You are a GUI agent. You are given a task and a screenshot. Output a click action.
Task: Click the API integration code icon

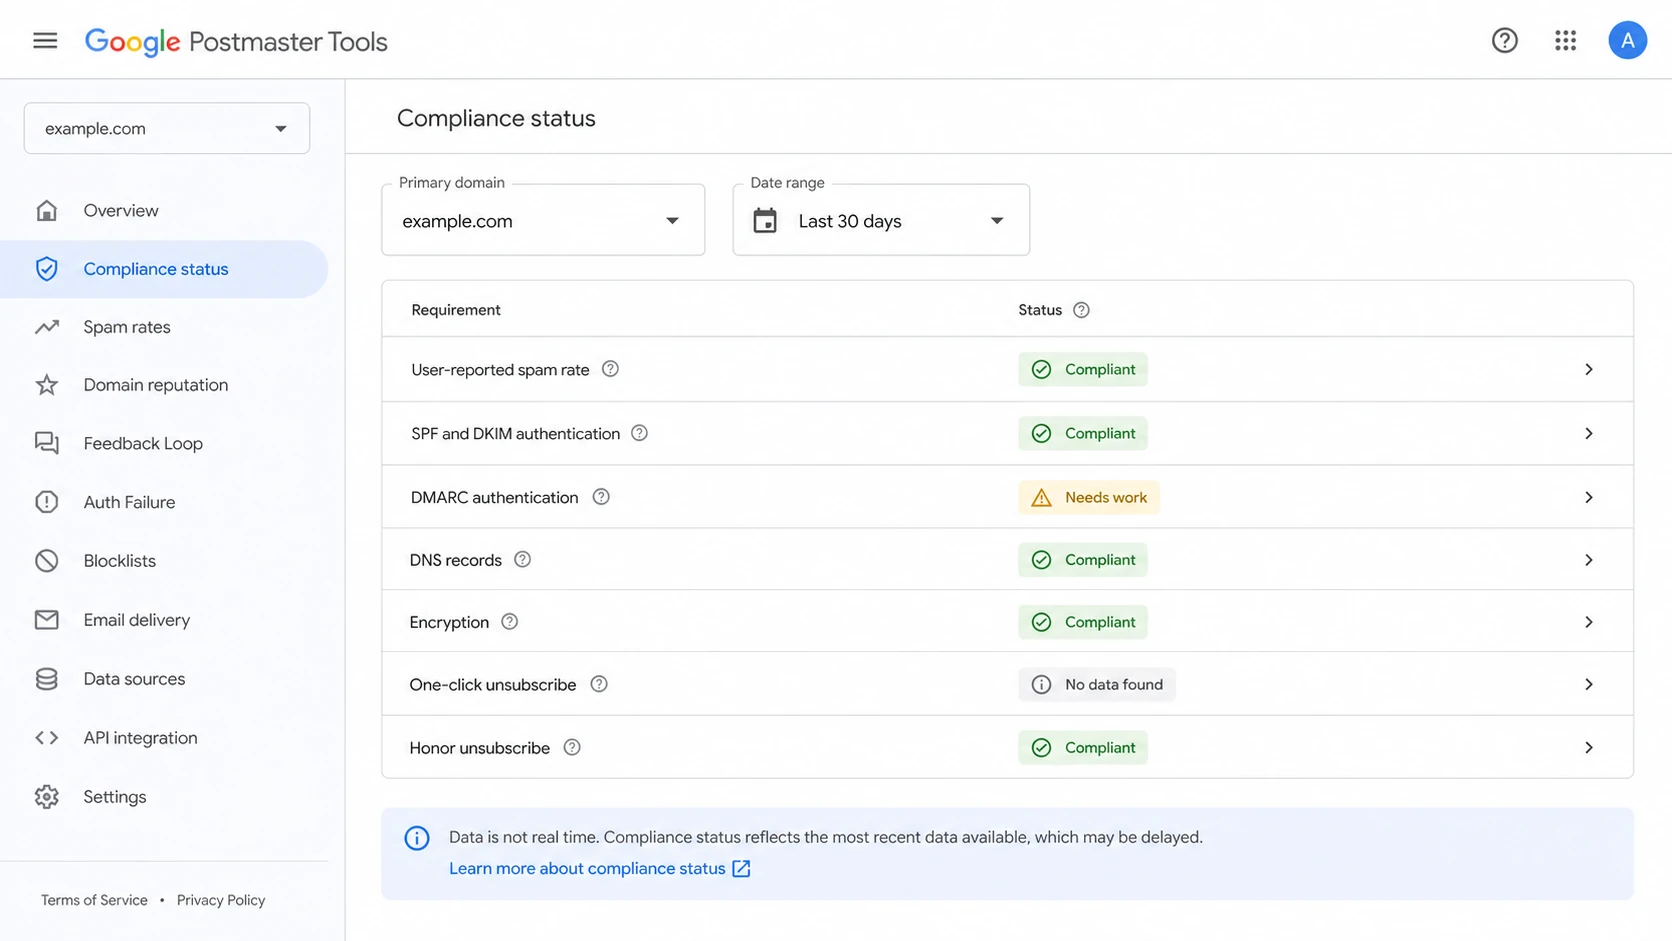click(47, 738)
